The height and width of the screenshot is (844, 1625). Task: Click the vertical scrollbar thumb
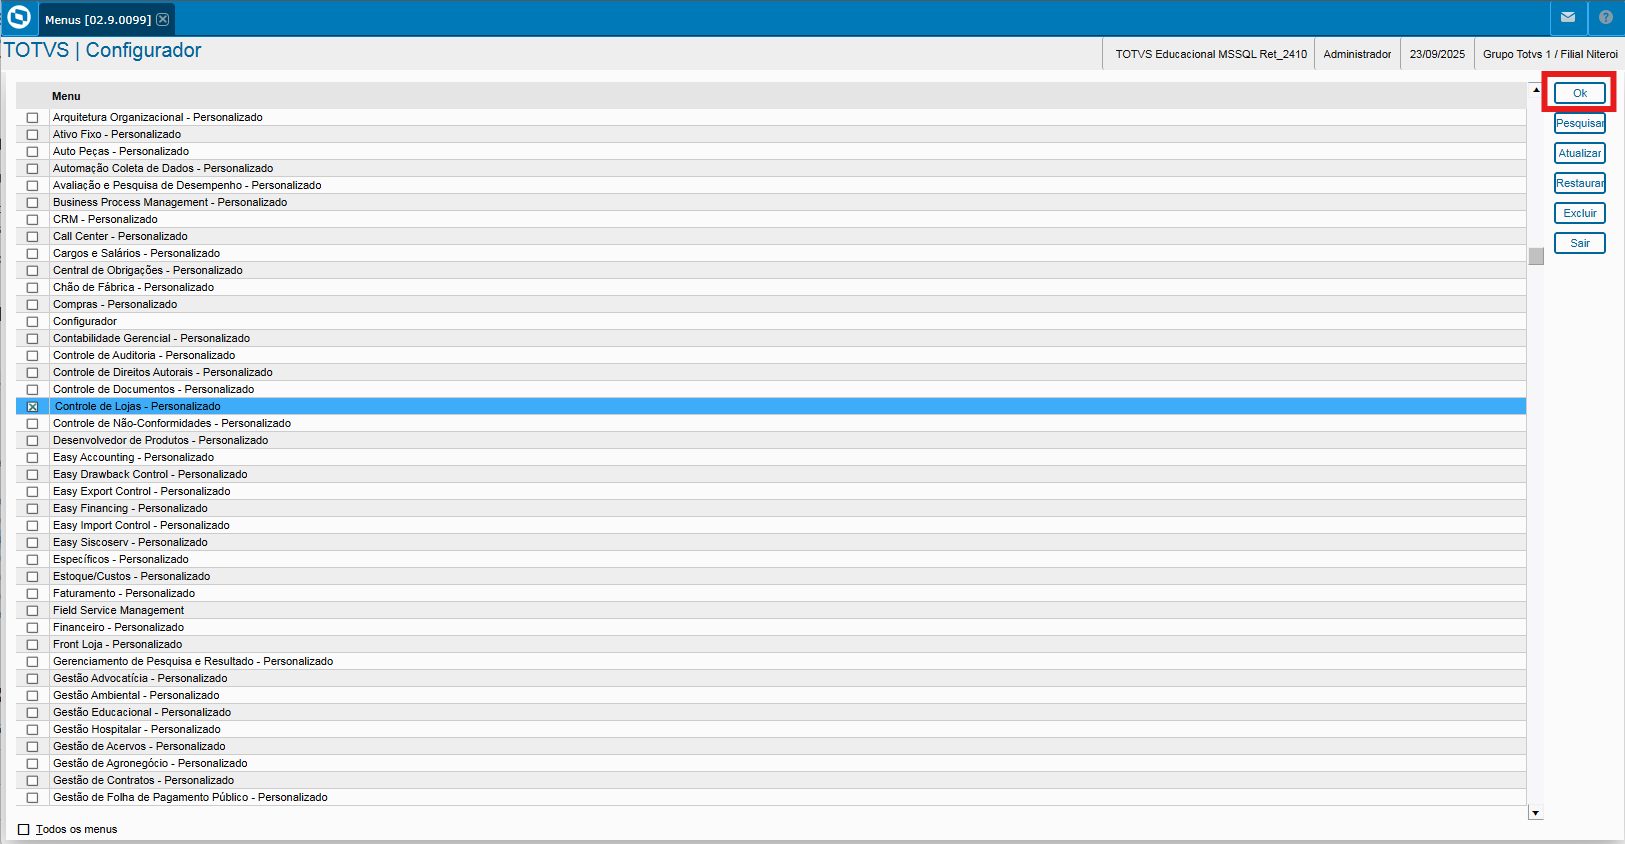(1536, 256)
